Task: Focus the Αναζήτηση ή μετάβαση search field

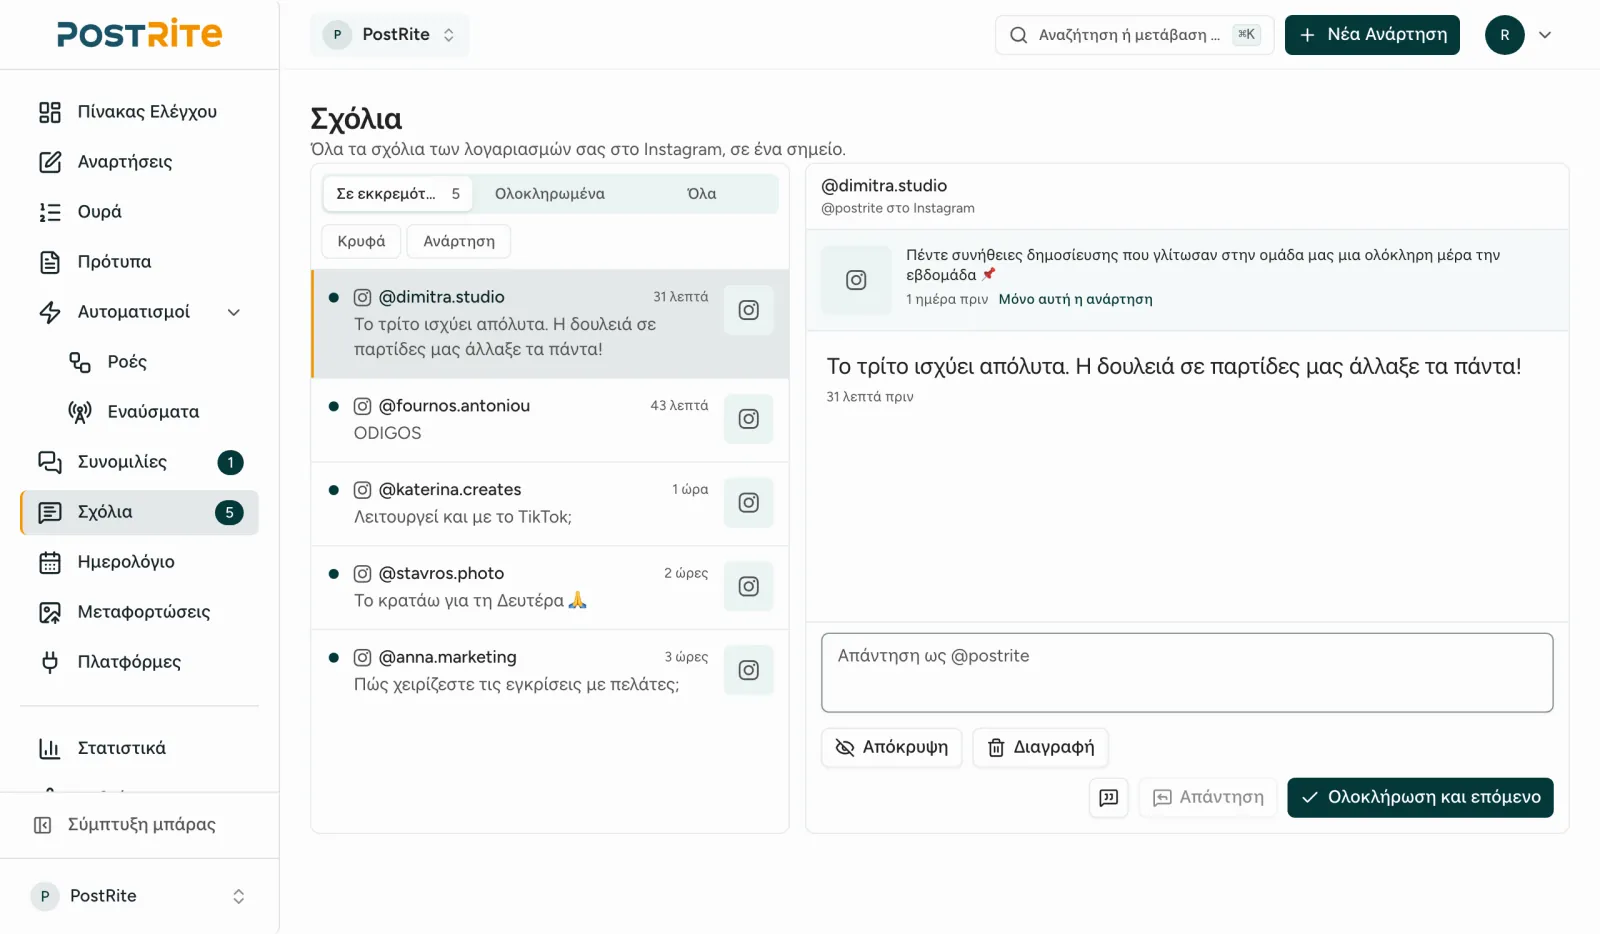Action: 1134,35
